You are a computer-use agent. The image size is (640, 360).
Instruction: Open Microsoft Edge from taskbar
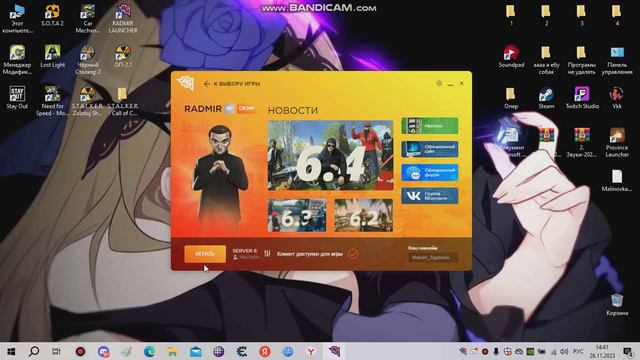(x=149, y=351)
